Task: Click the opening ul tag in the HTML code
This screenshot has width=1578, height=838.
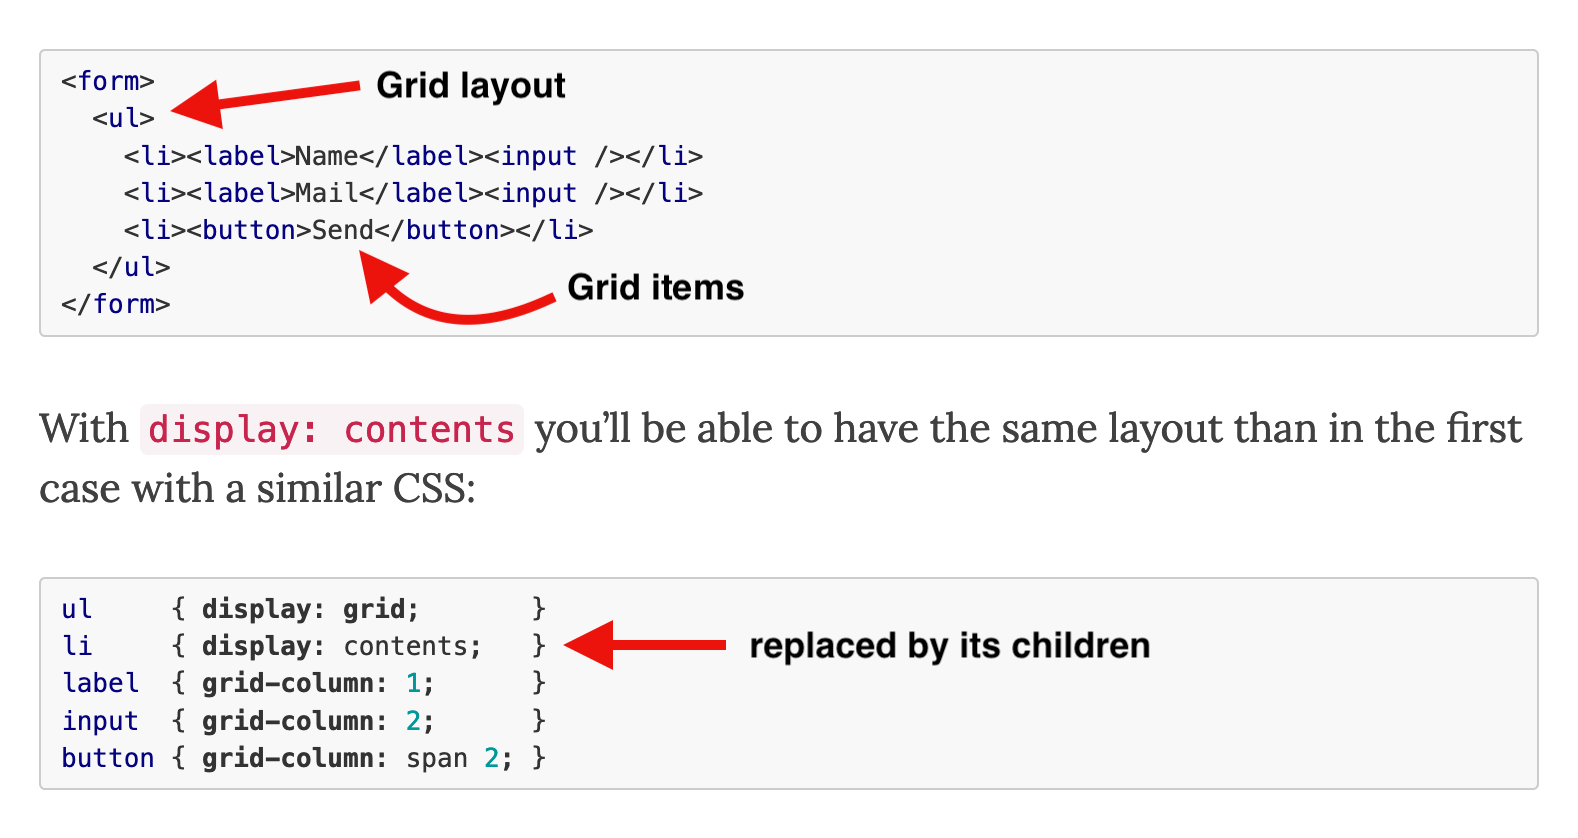Action: point(124,118)
